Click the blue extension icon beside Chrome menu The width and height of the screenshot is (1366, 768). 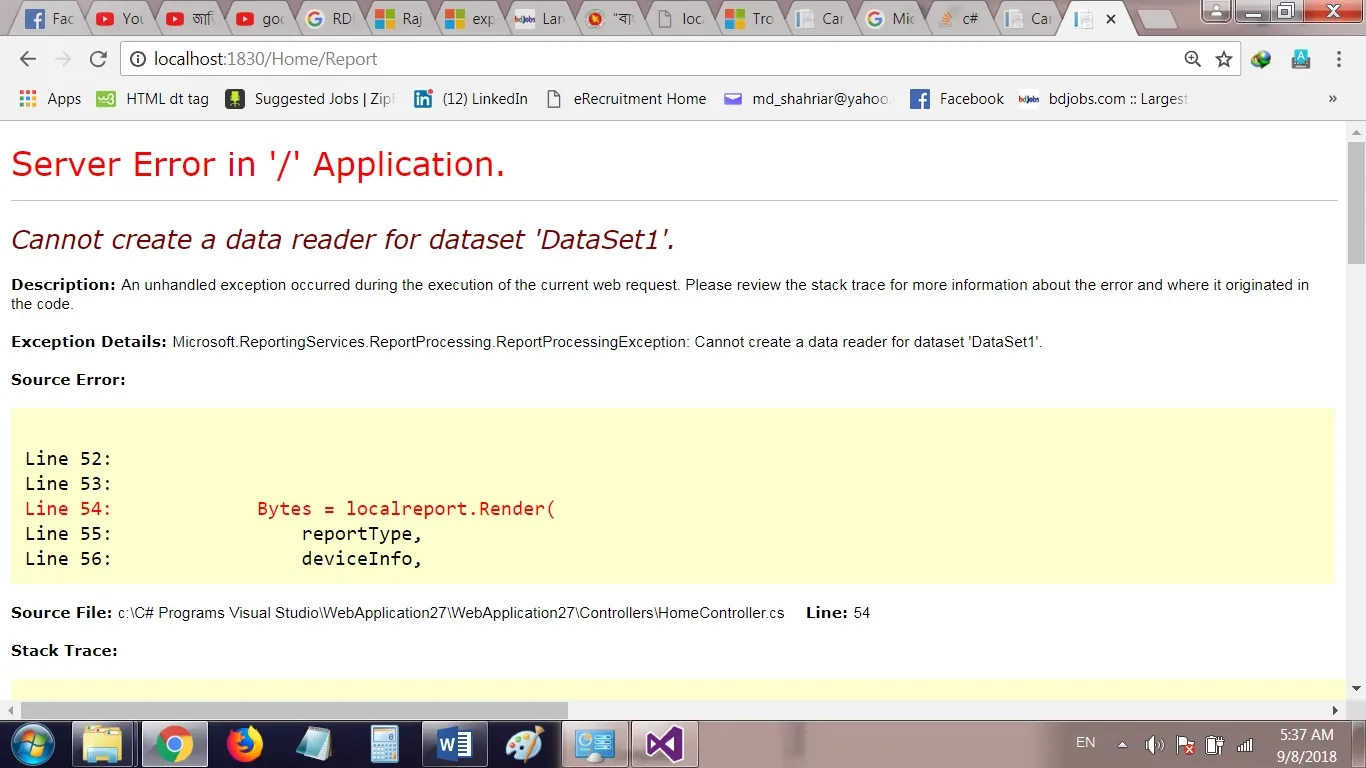(x=1301, y=59)
